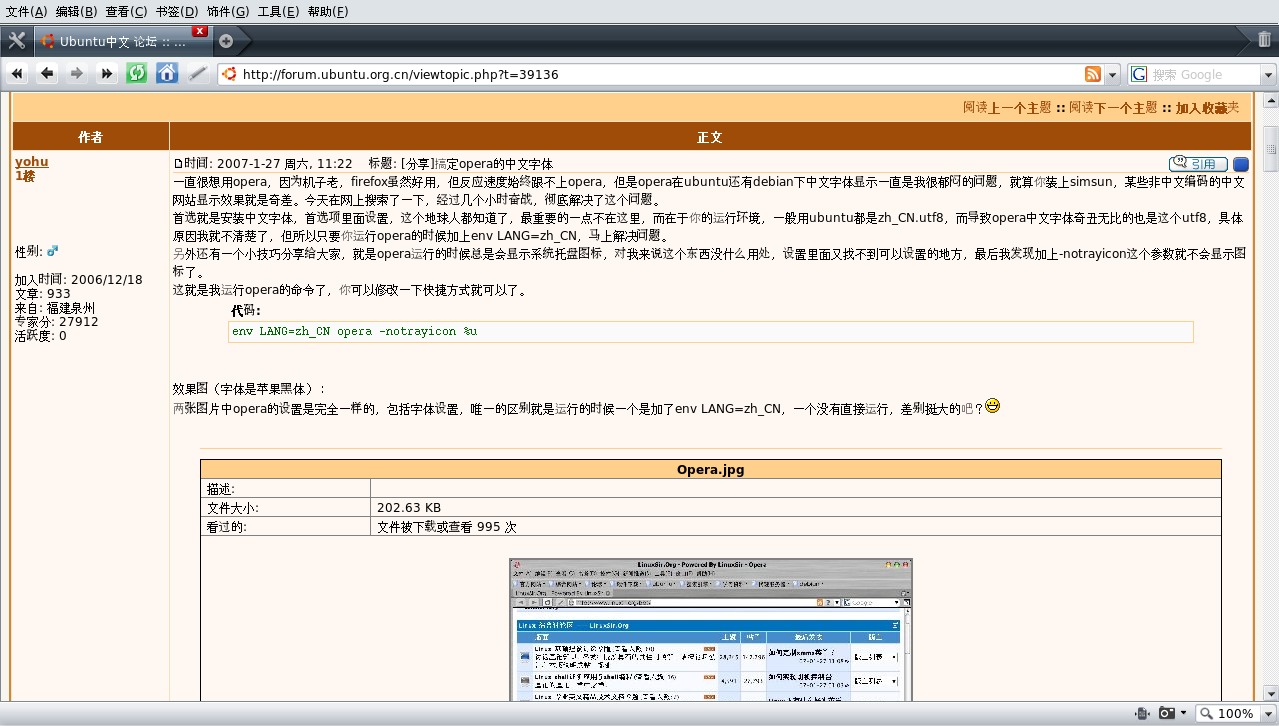This screenshot has height=726, width=1279.
Task: Click the 文件被下载或查看 995 次 text
Action: coord(447,526)
